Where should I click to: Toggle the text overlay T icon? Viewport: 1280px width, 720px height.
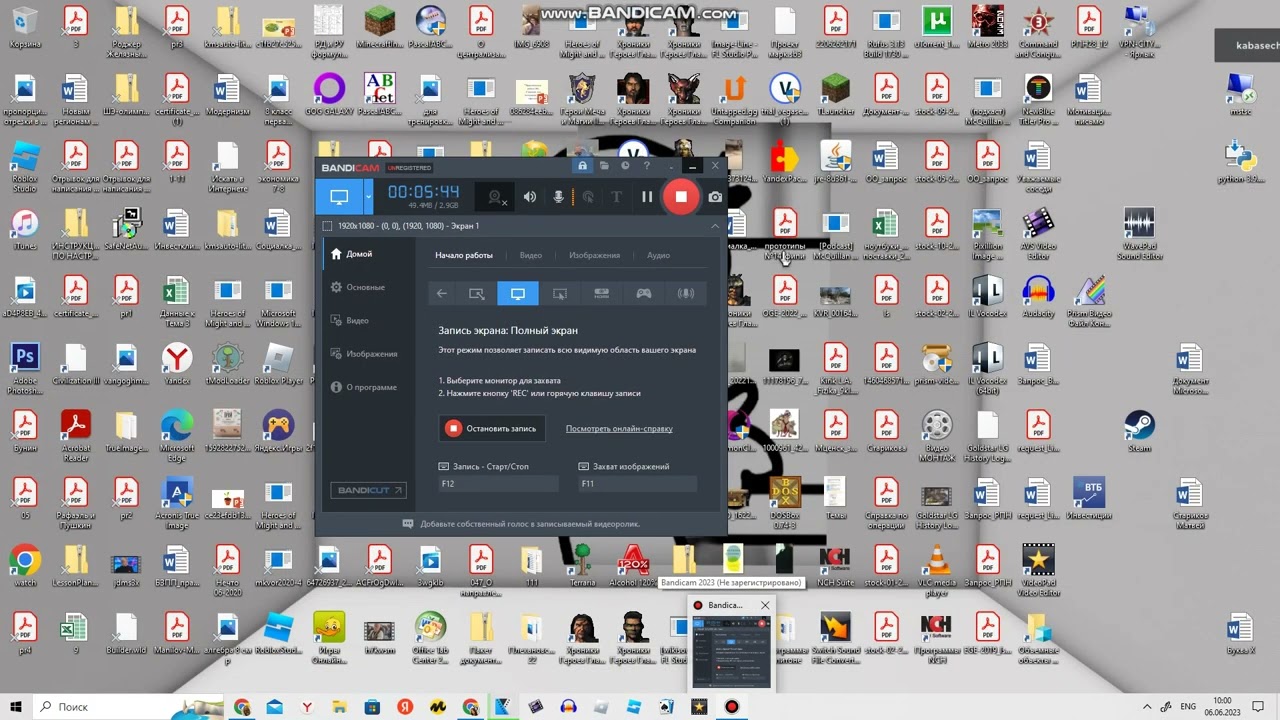(x=617, y=197)
